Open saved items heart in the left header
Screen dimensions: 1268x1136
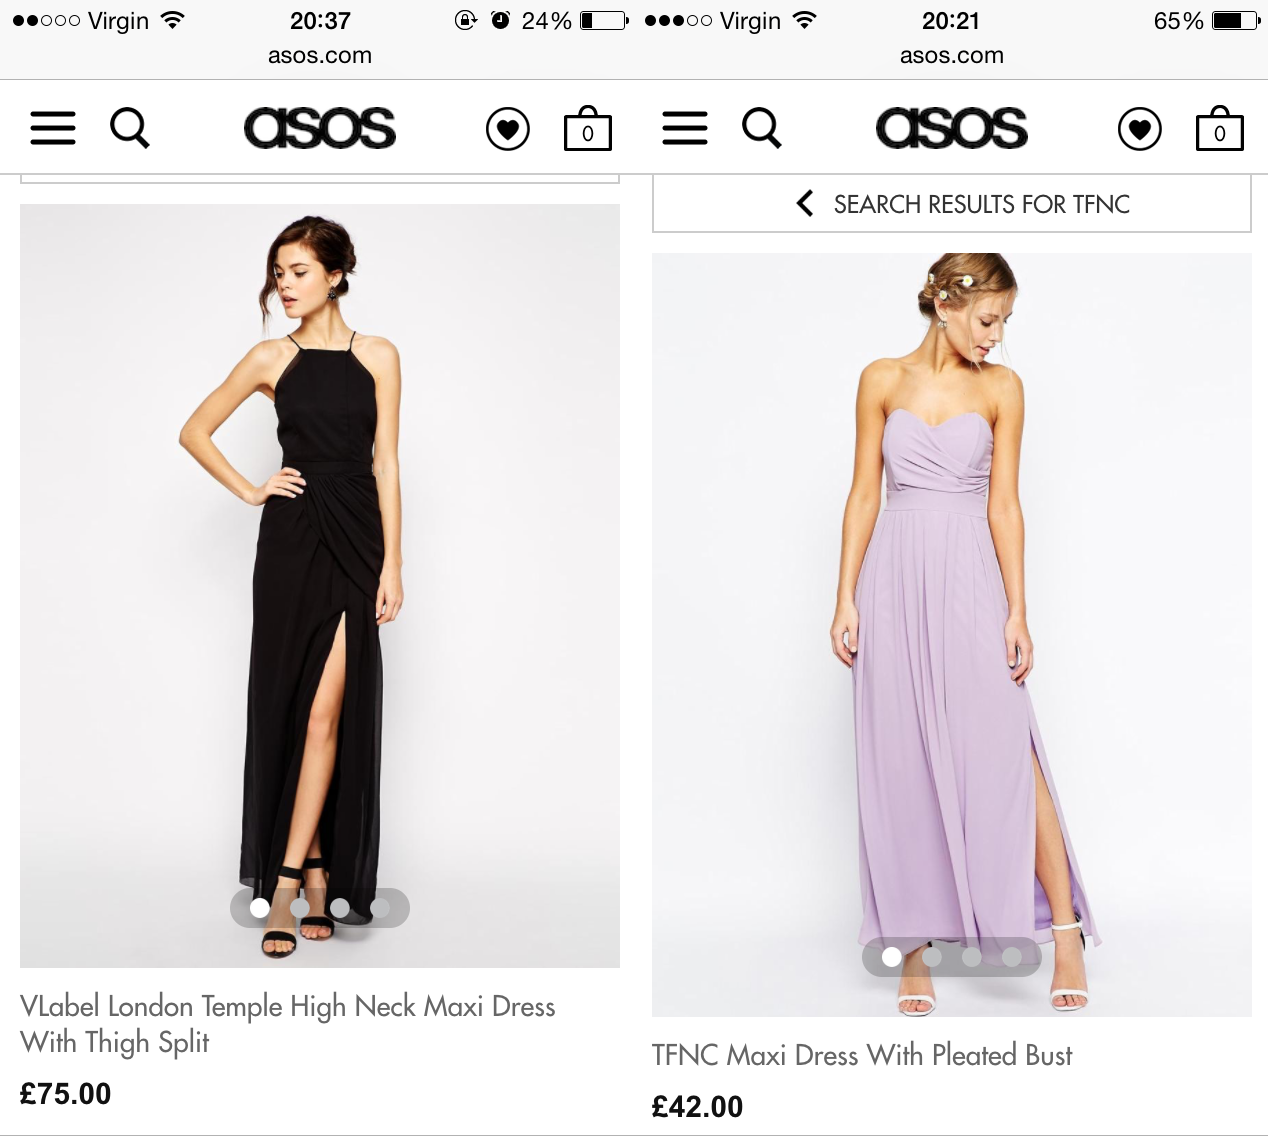pos(508,129)
